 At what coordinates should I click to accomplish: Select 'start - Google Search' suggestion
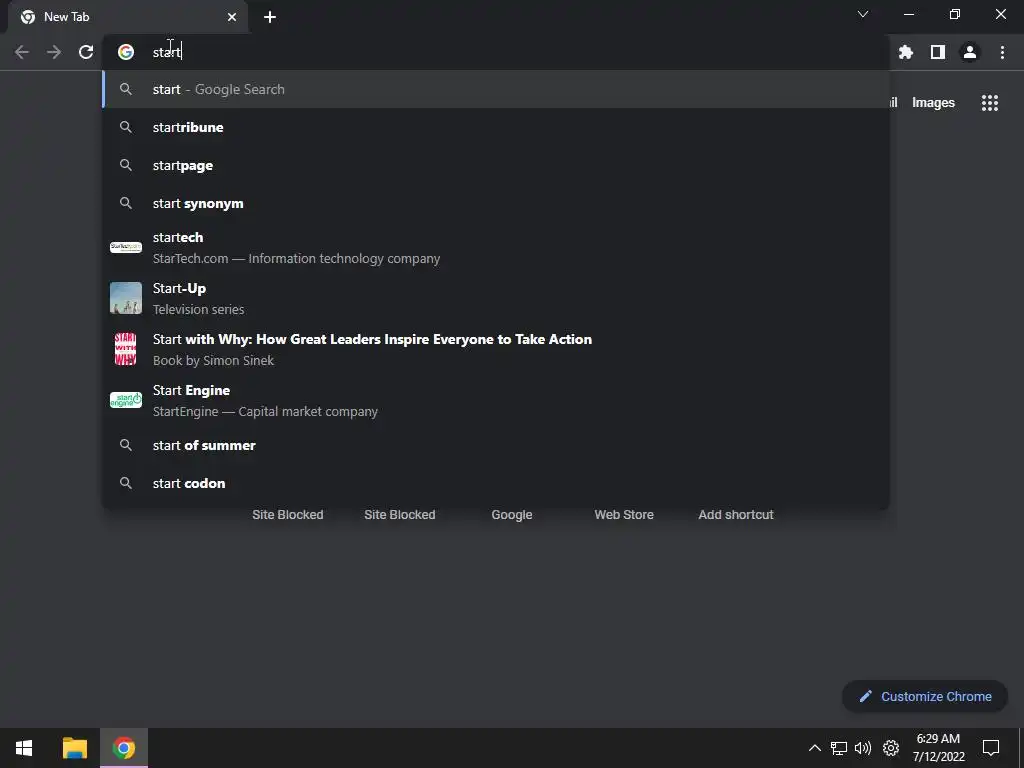click(x=496, y=89)
